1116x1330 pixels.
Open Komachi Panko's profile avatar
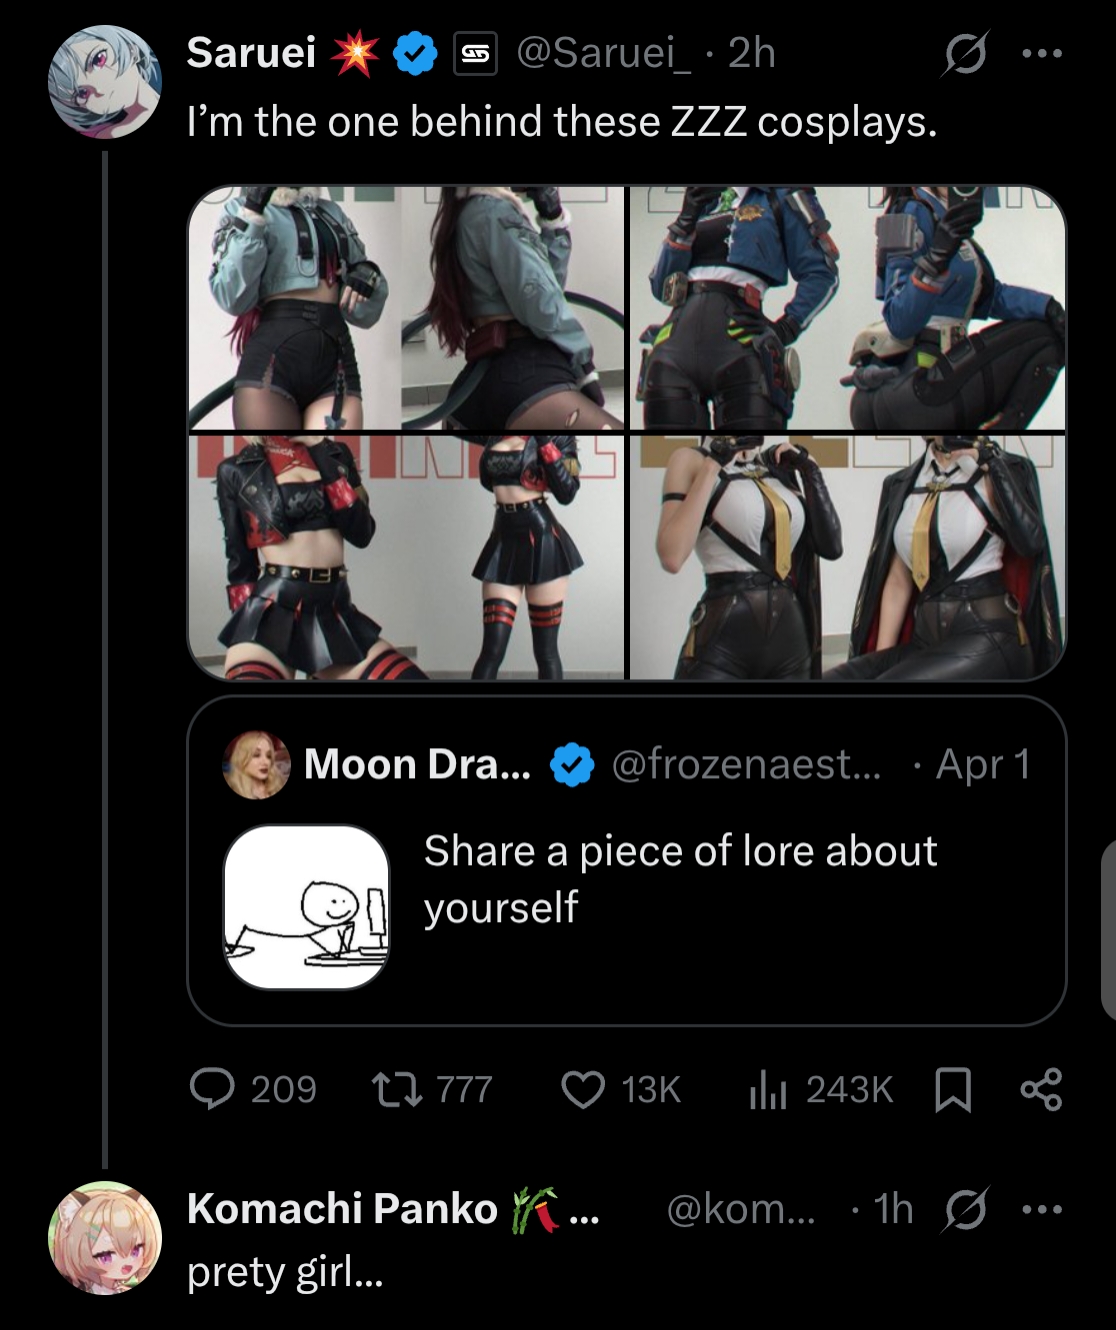coord(105,1238)
